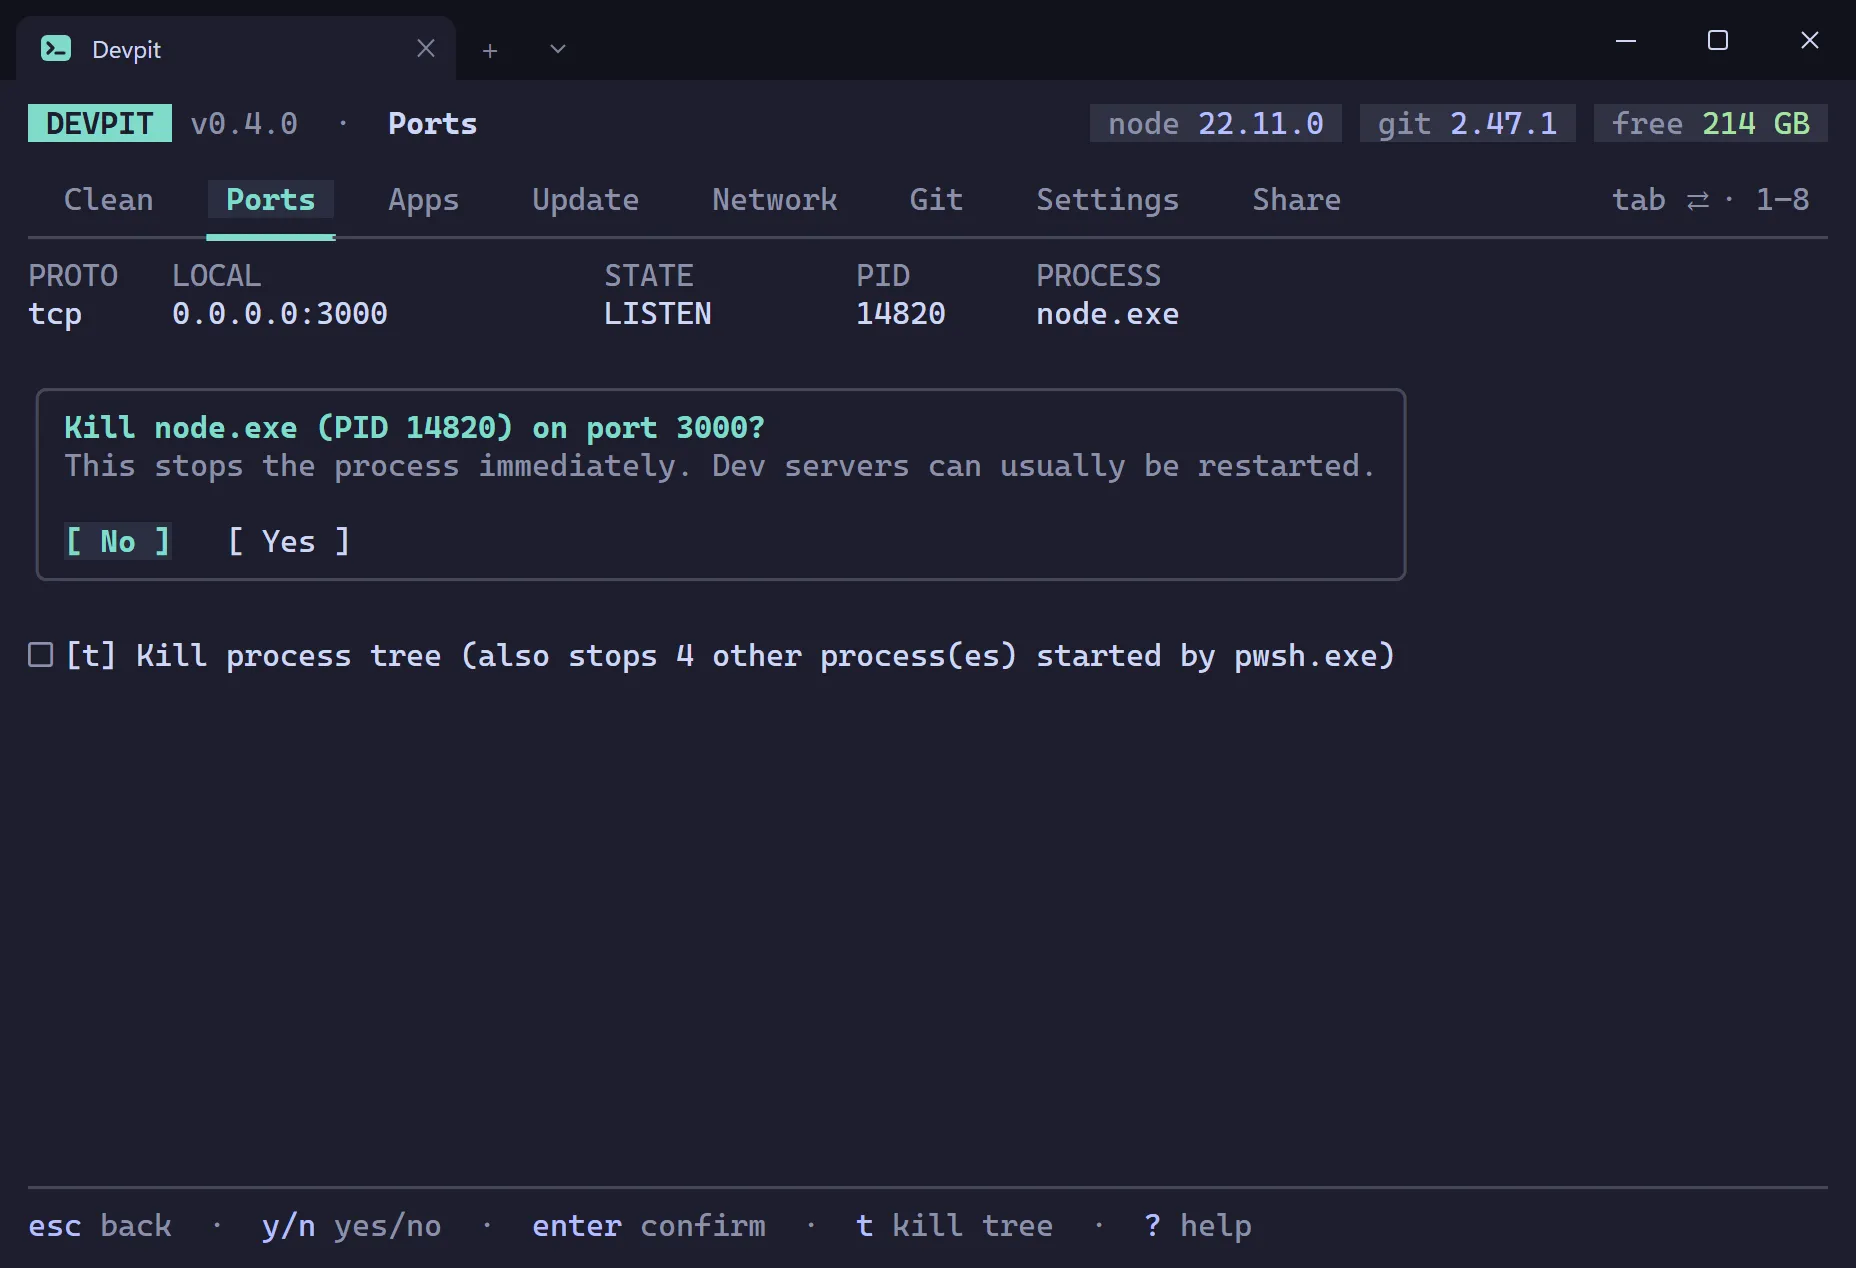Click the node 22.11.0 version badge
Screen dimensions: 1856x1268
coord(1216,123)
